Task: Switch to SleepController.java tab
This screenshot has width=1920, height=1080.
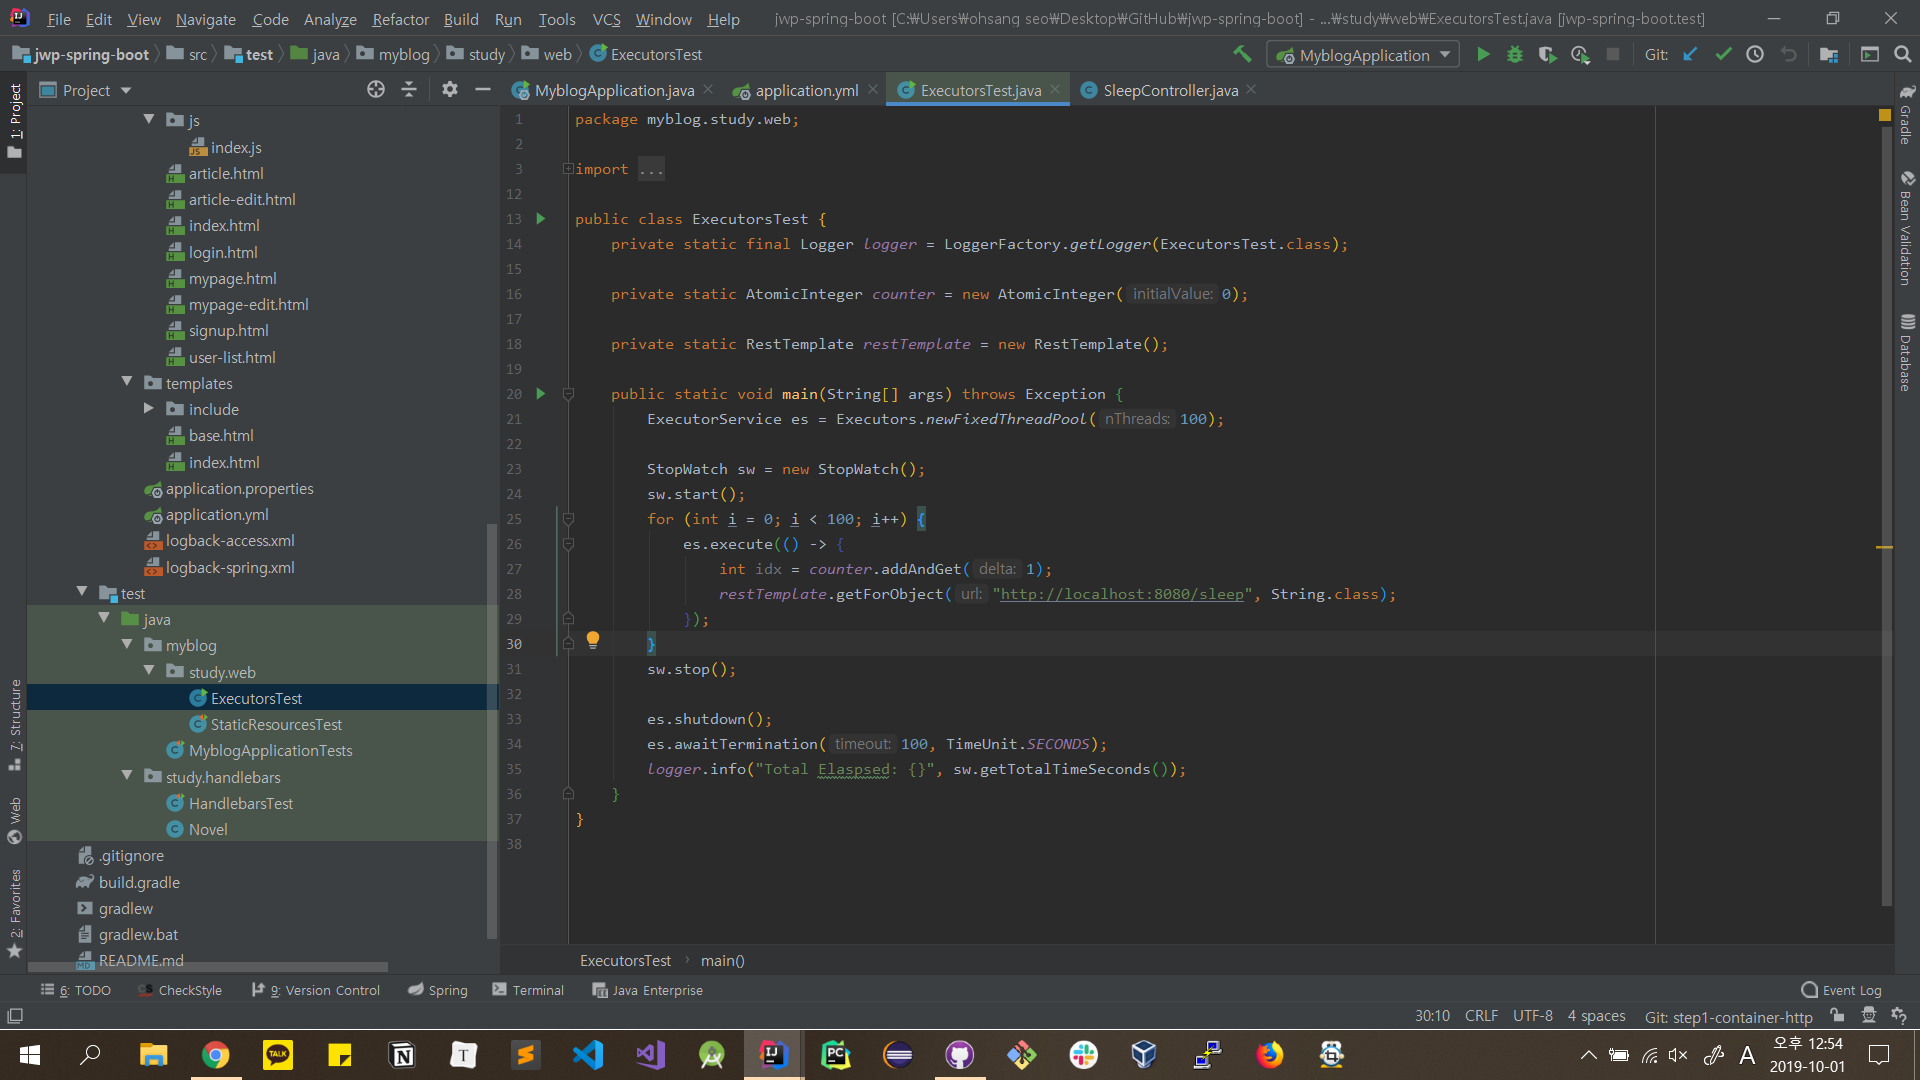Action: [x=1170, y=90]
